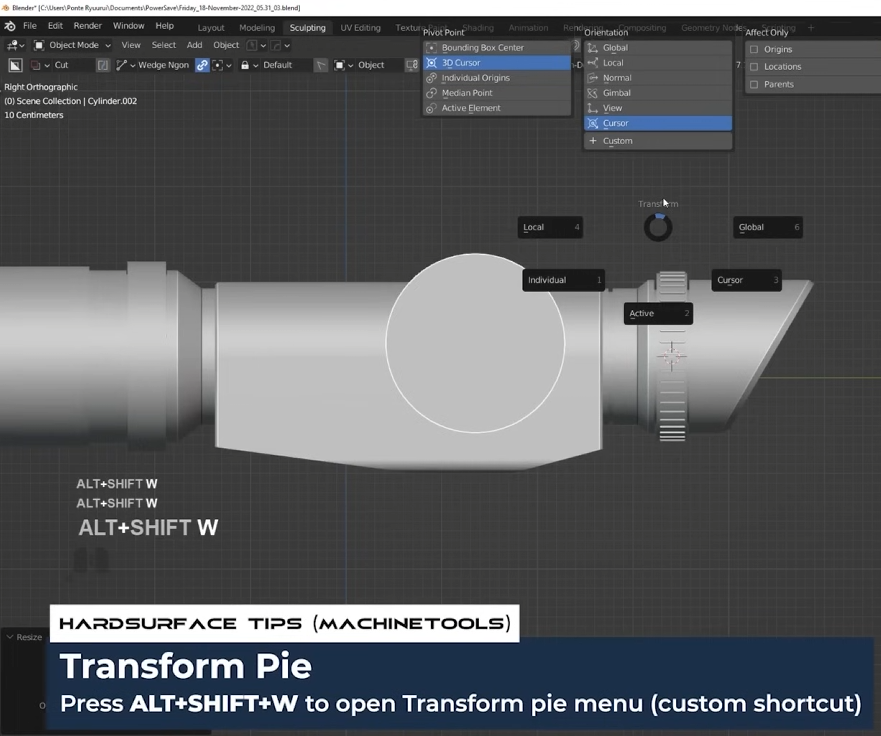
Task: Set orientation to Normal
Action: (x=658, y=78)
